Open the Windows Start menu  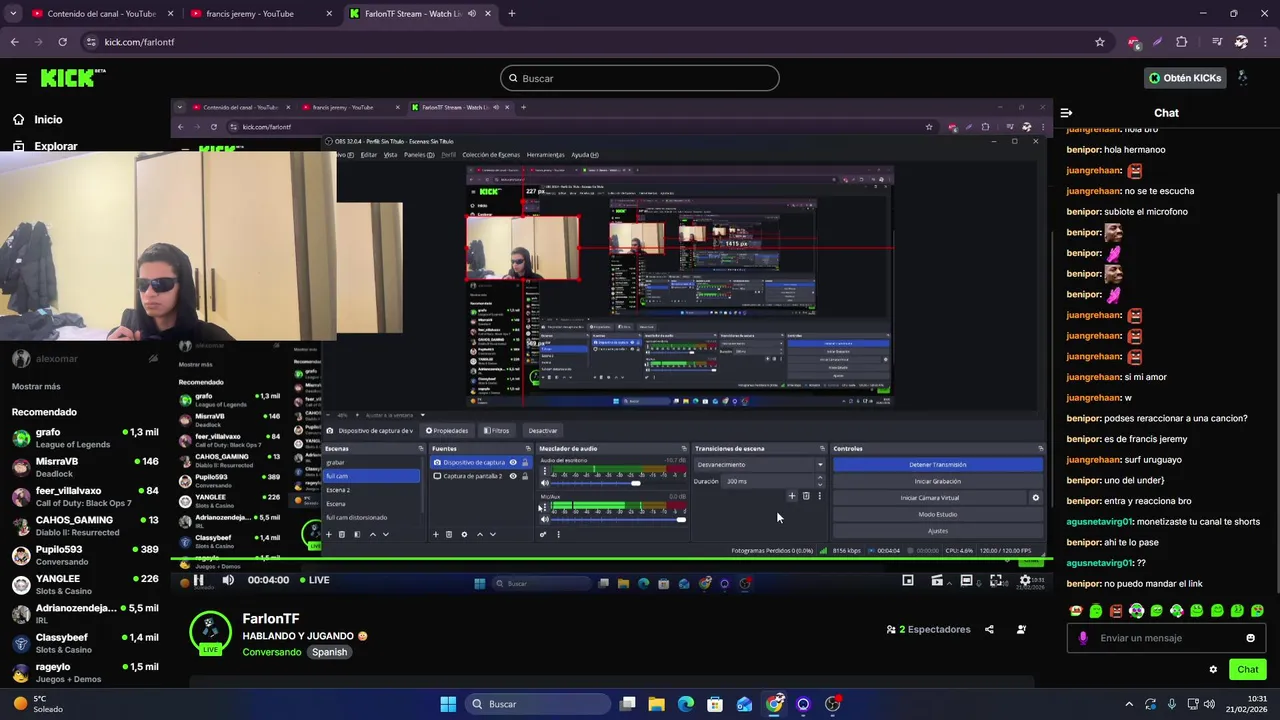point(448,704)
